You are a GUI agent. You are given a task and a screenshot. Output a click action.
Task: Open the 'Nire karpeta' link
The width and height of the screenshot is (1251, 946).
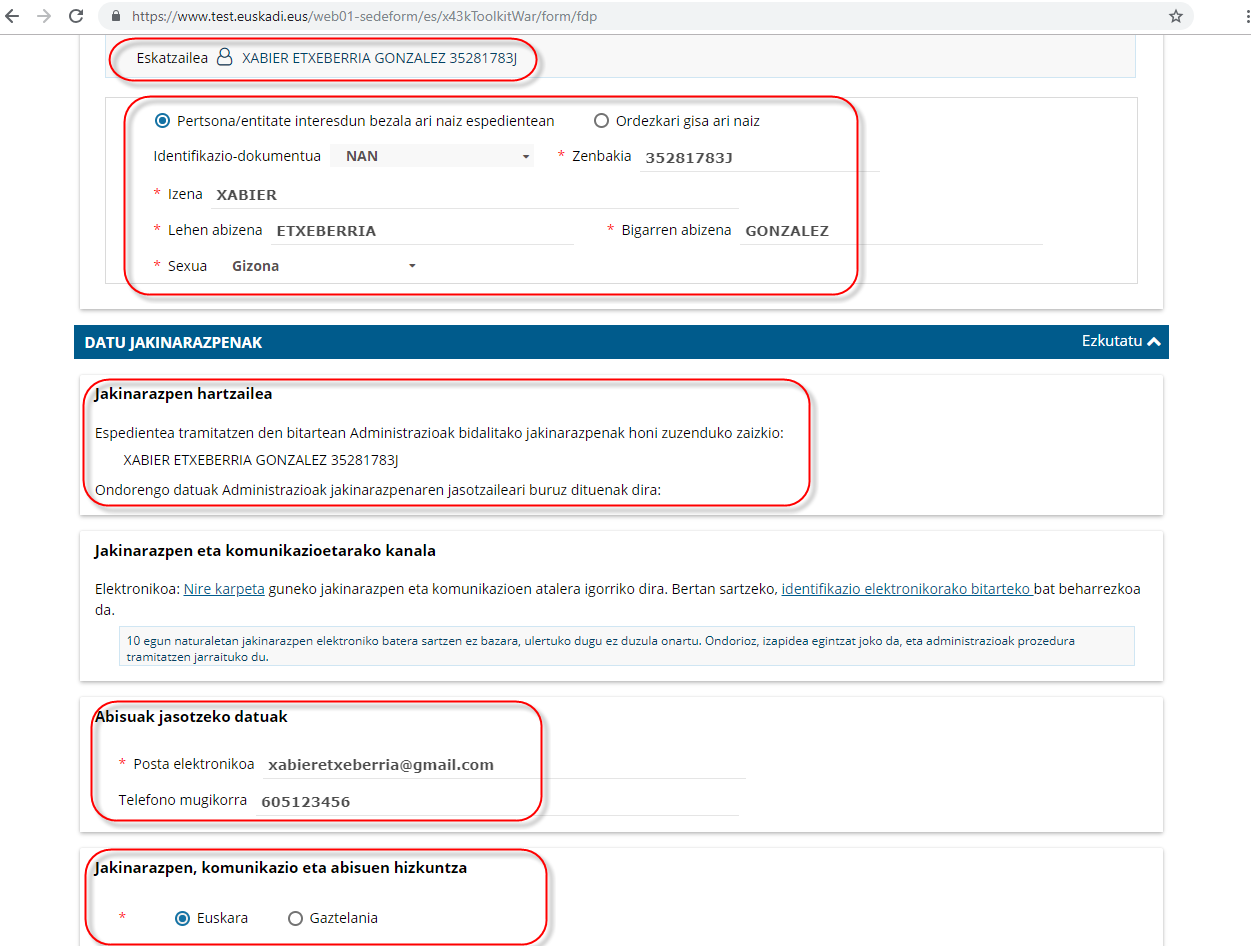tap(224, 589)
